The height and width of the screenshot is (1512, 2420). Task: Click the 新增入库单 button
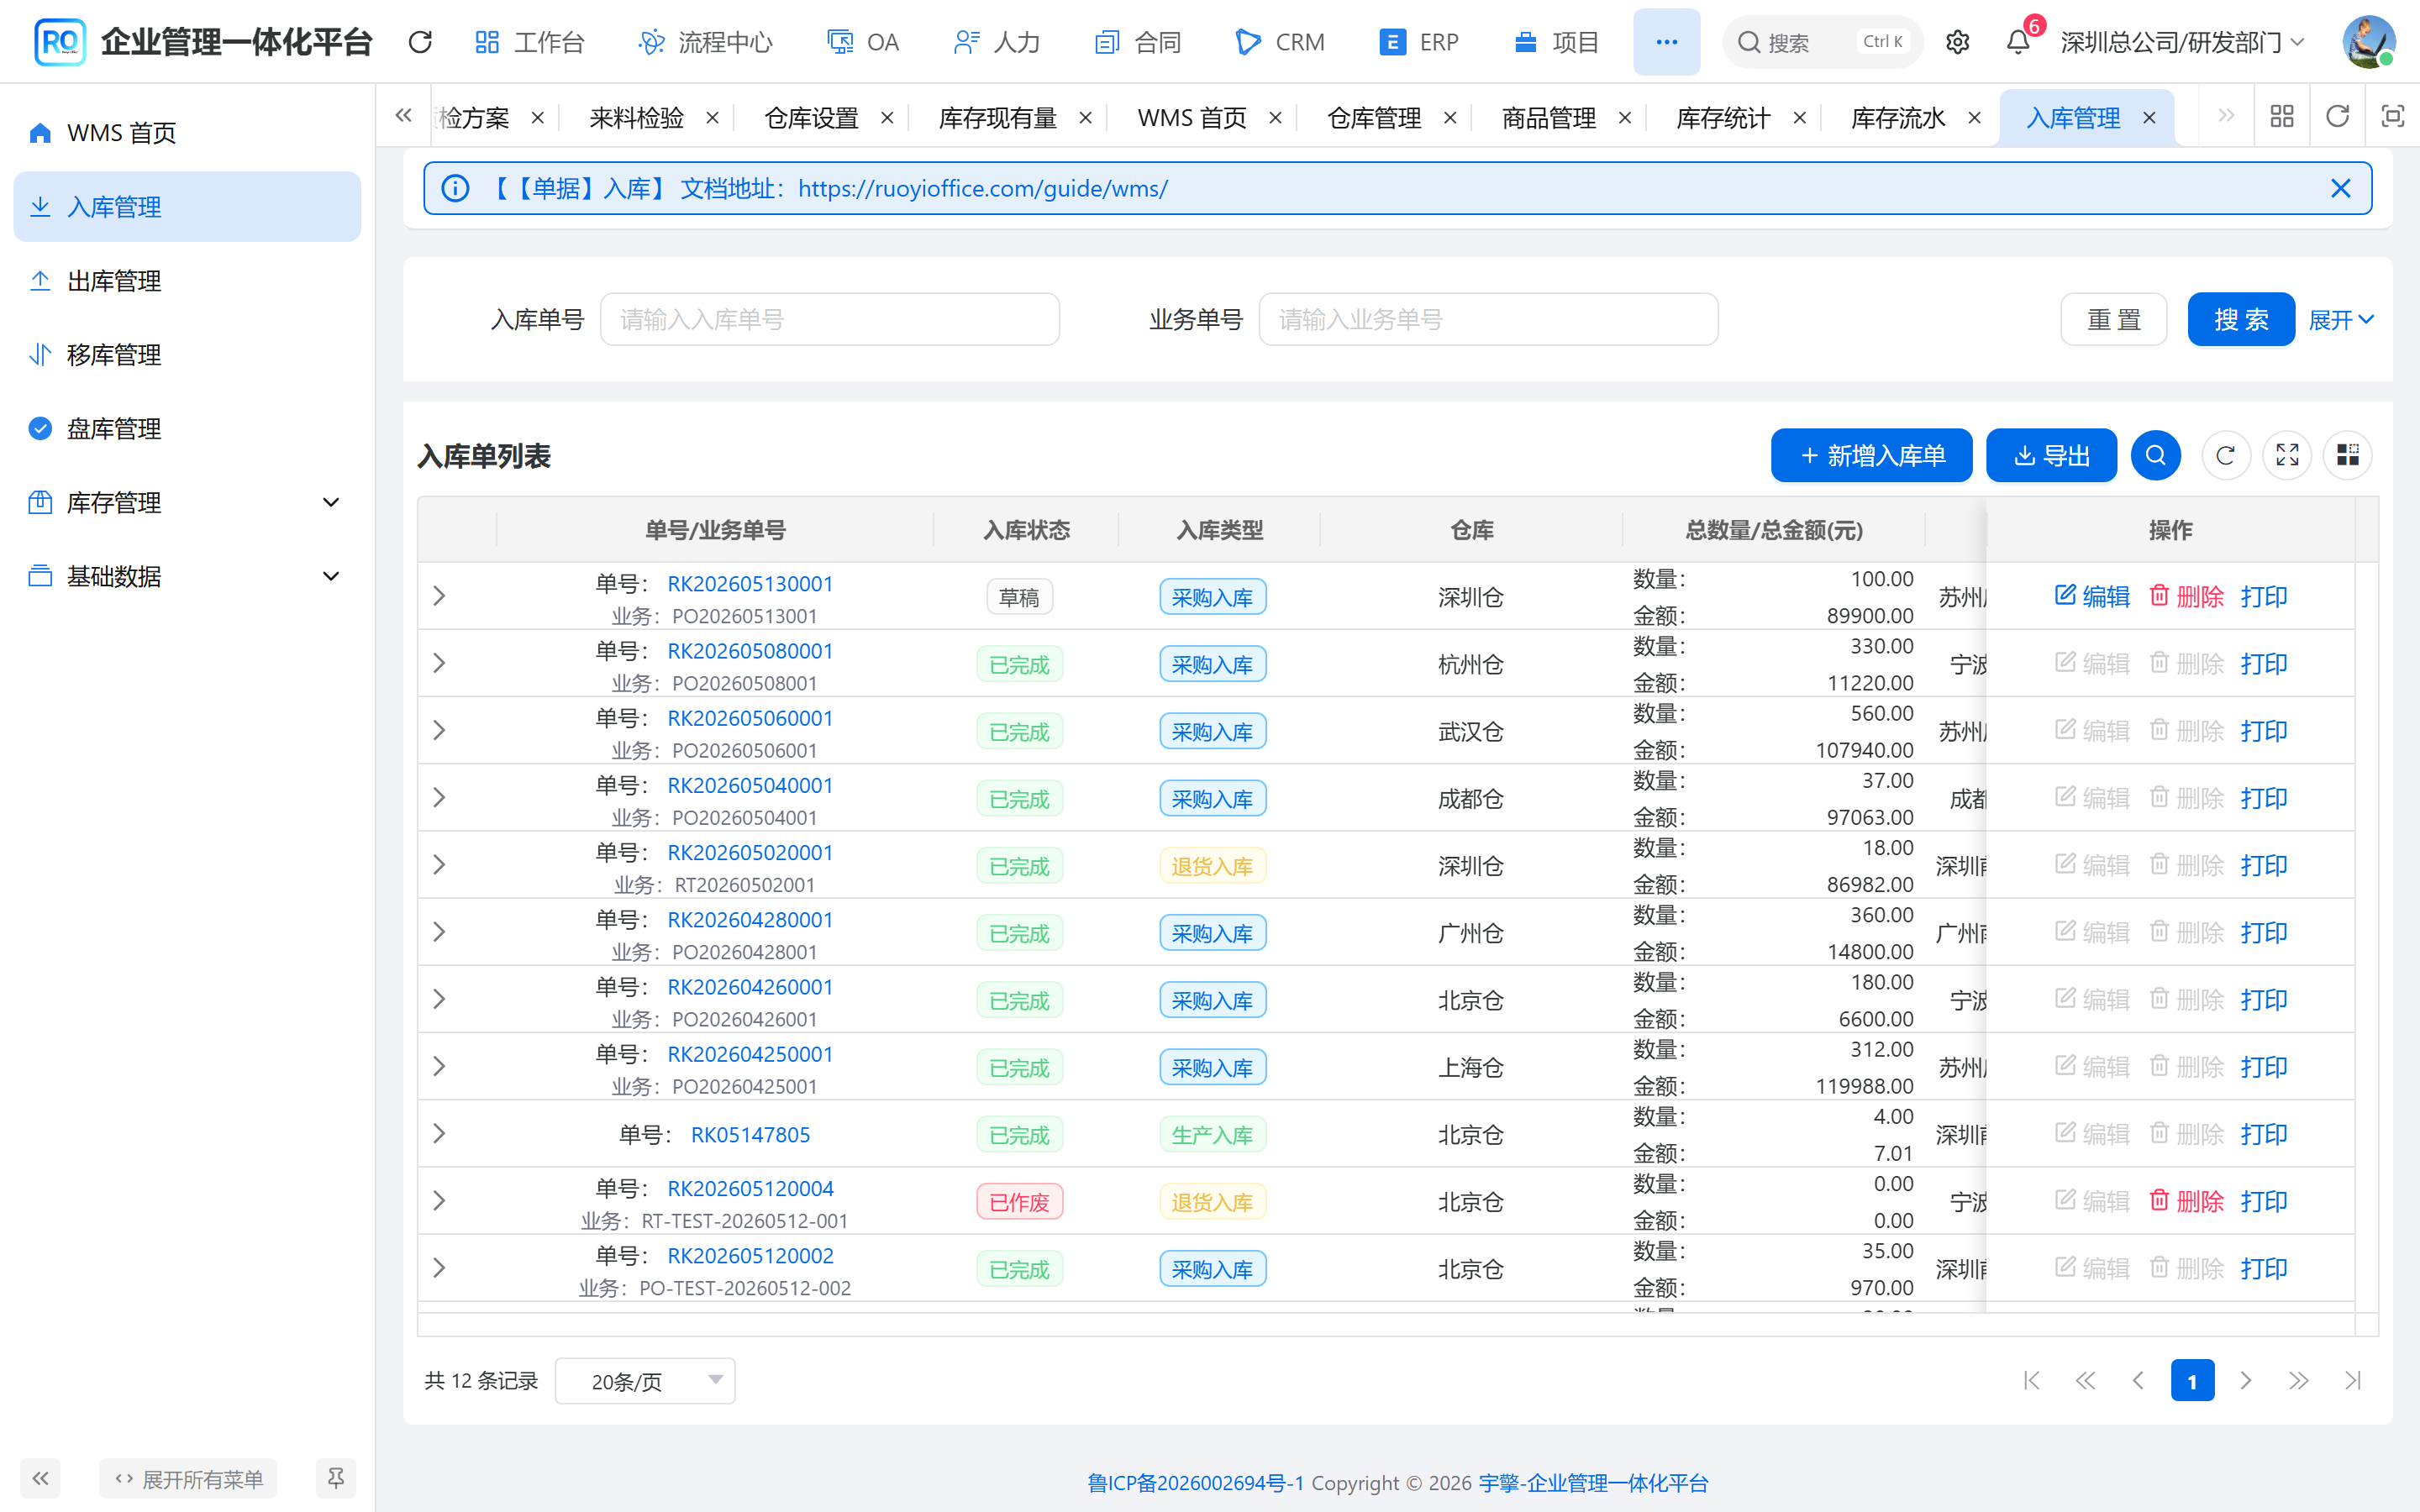(1871, 456)
